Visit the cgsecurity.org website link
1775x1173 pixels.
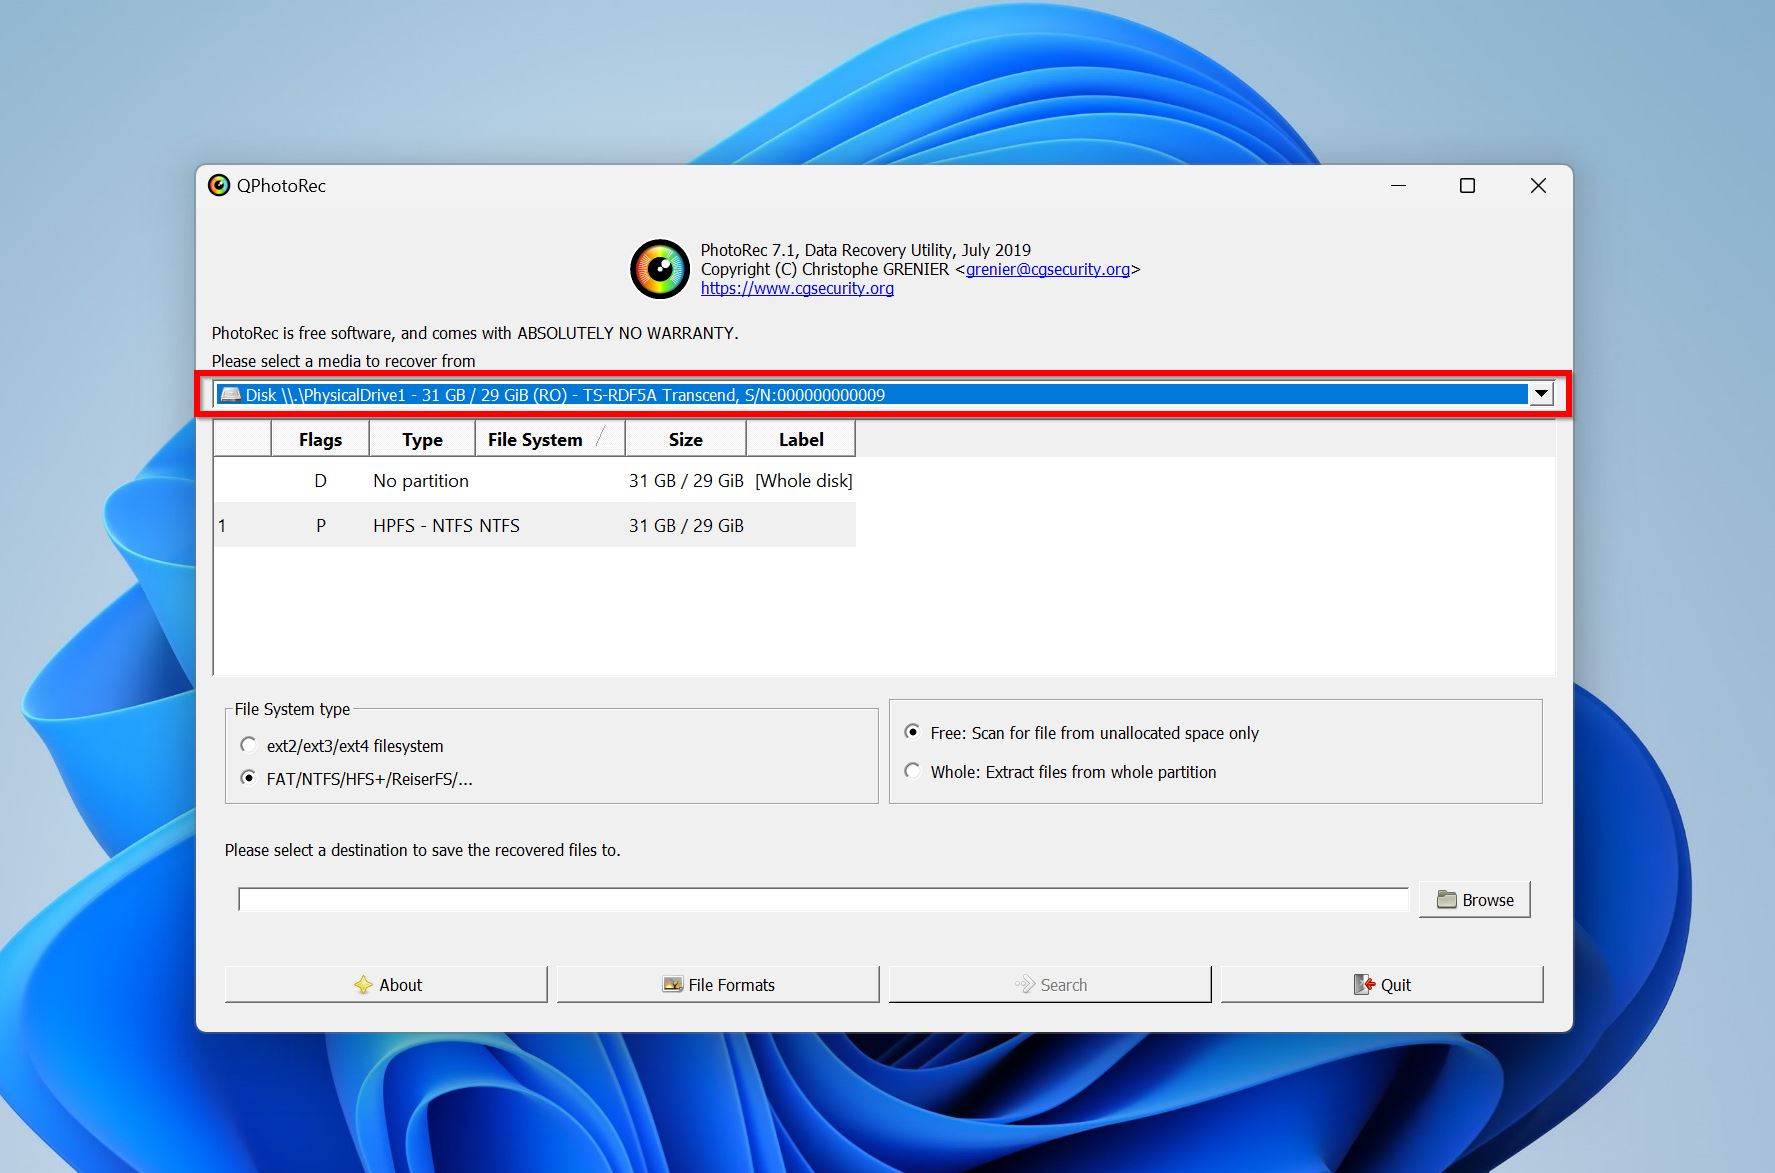click(x=796, y=288)
